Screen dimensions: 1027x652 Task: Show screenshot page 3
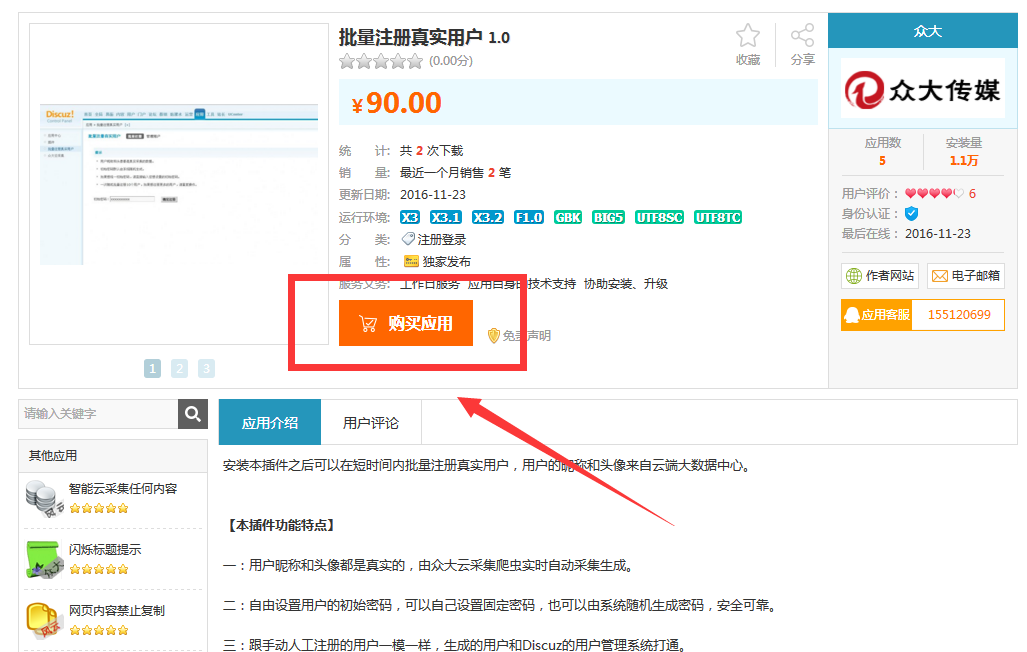point(206,368)
